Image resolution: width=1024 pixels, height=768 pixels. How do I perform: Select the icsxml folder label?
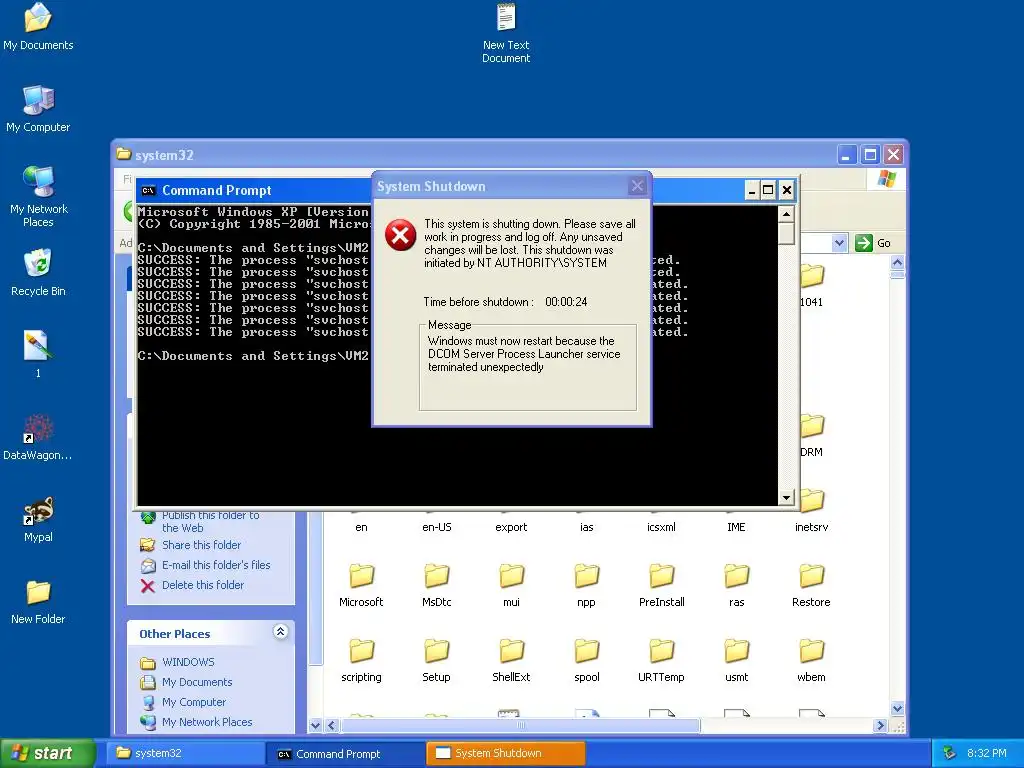(662, 527)
